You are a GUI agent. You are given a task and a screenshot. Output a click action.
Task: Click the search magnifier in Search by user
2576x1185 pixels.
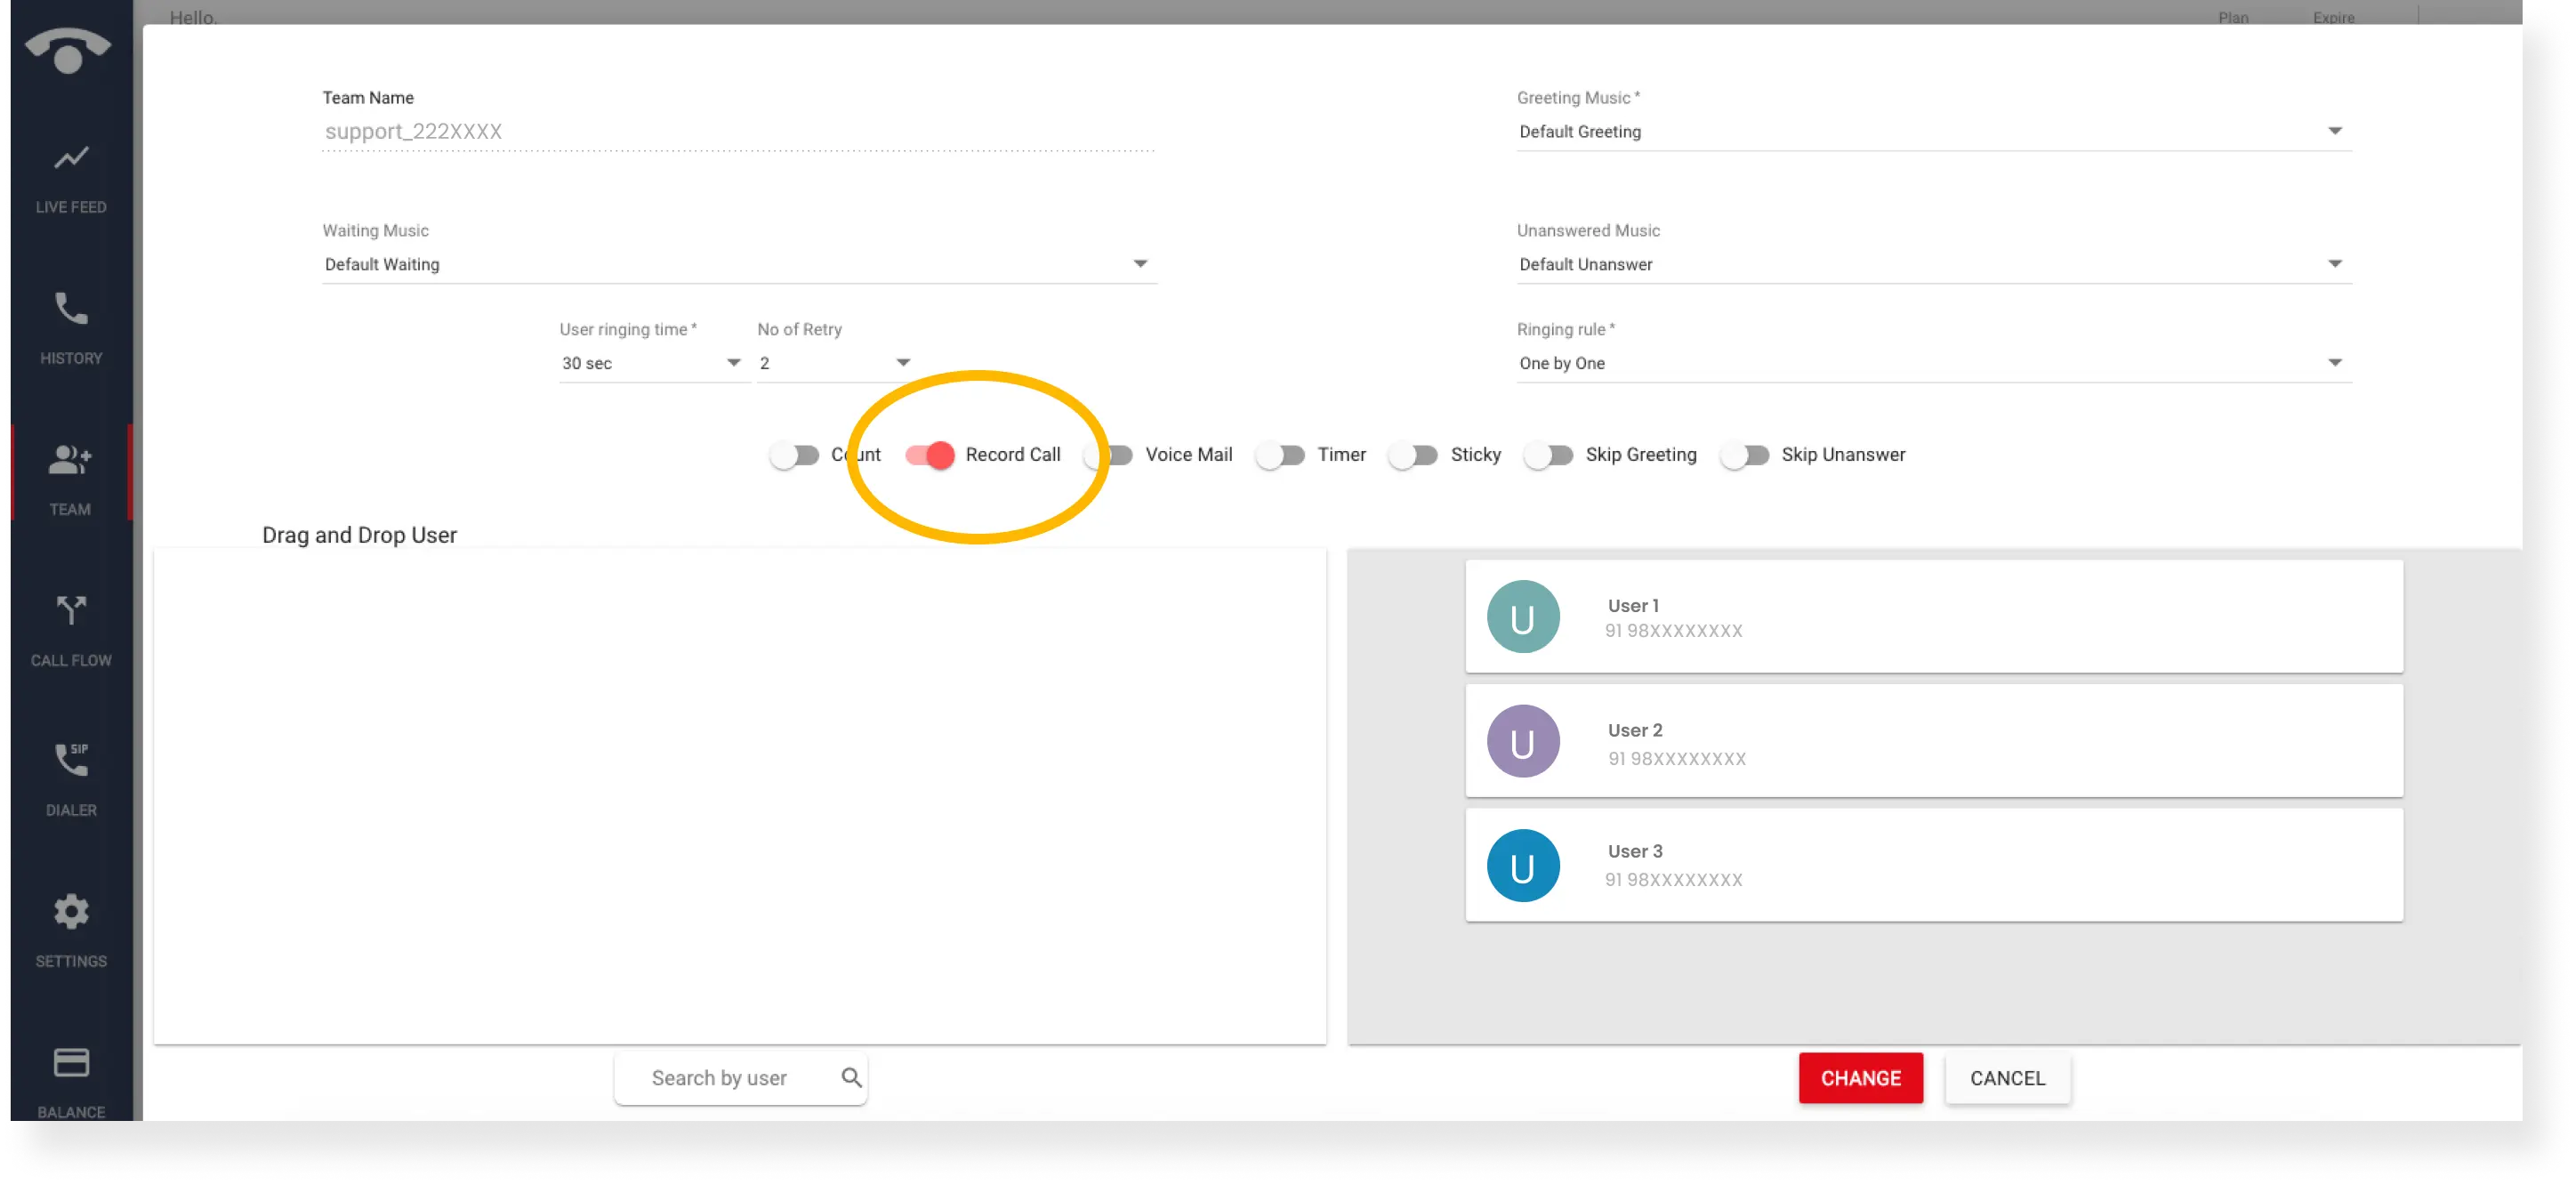click(851, 1077)
